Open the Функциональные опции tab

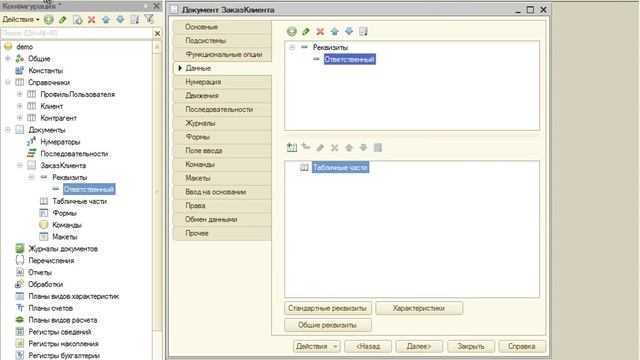pos(222,54)
